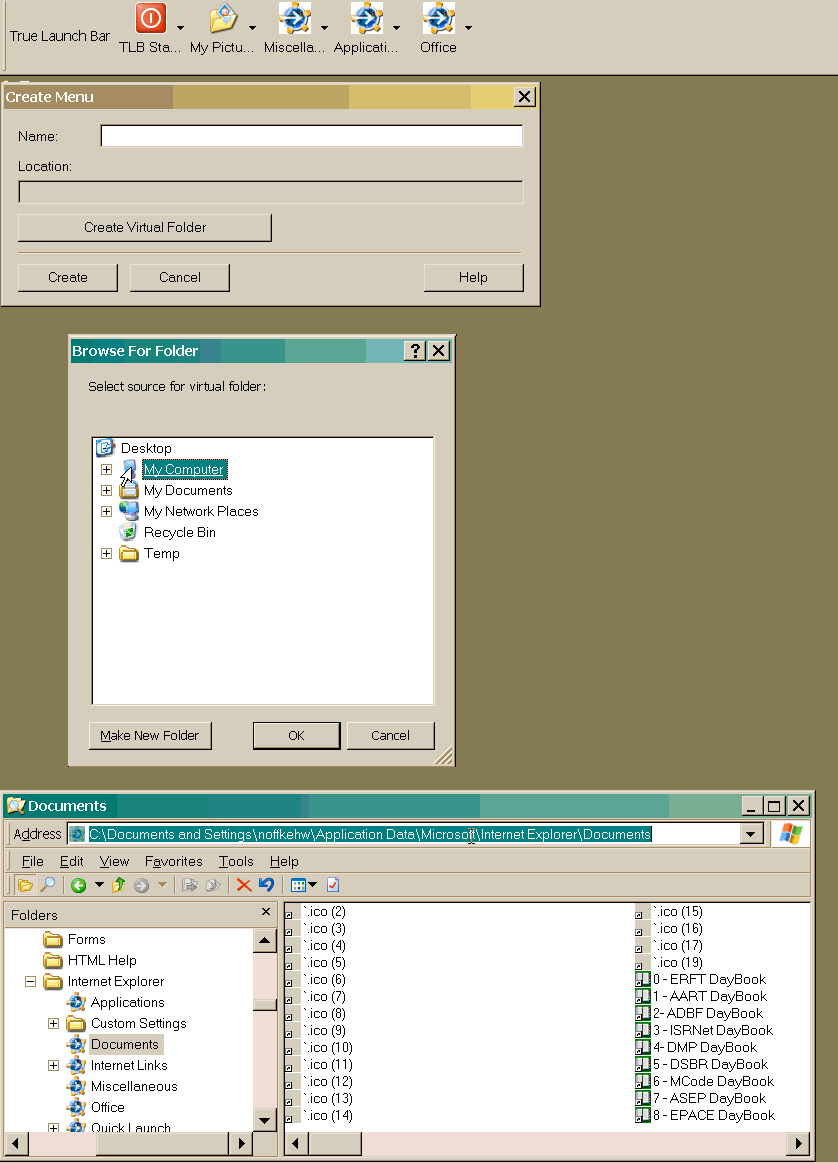Open the Address bar dropdown arrow
Viewport: 838px width, 1163px height.
[x=751, y=834]
